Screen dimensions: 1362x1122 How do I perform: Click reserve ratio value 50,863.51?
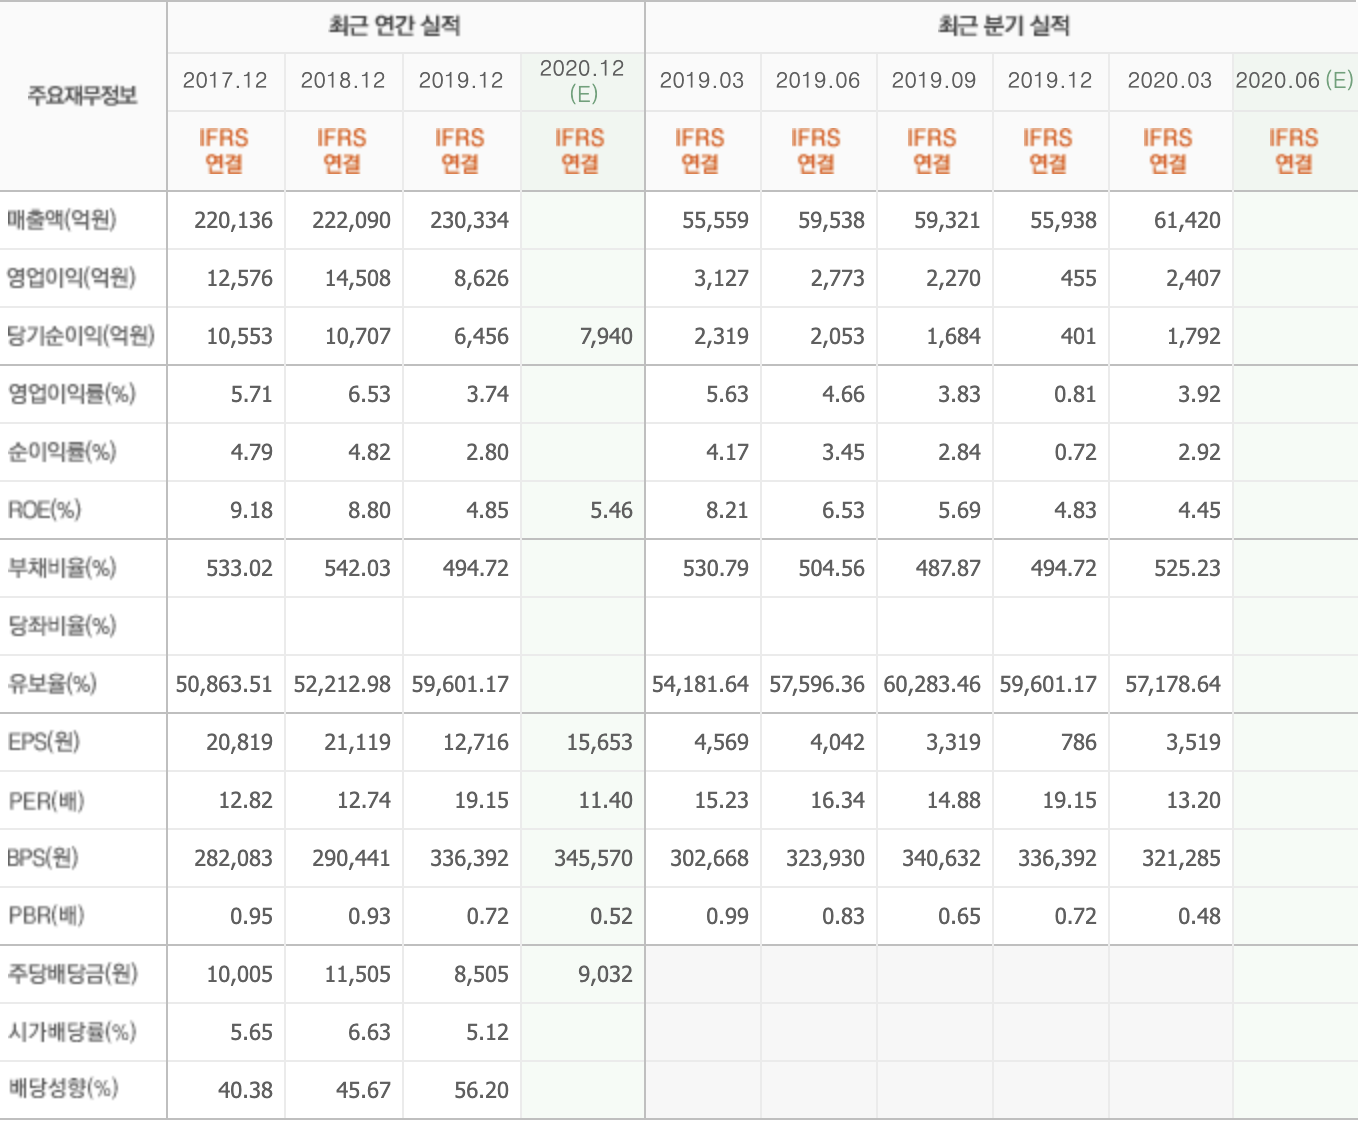pos(224,685)
